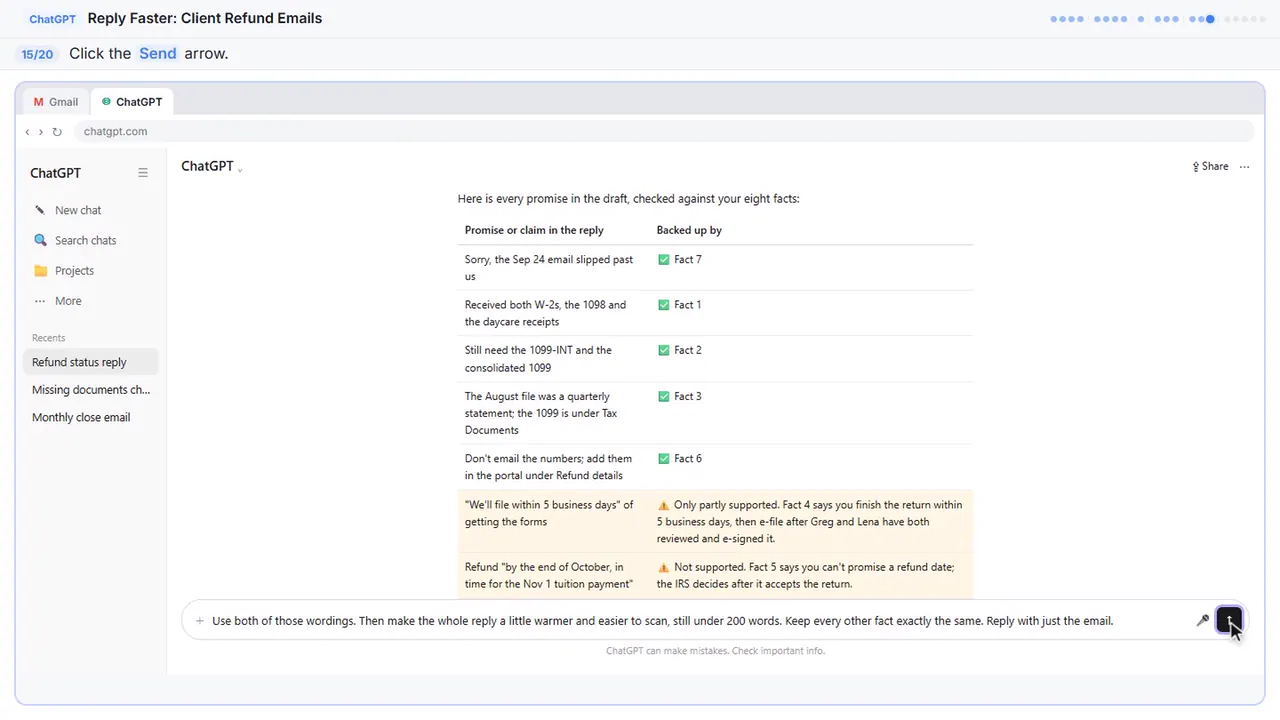Click into the message composer text
Image resolution: width=1280 pixels, height=720 pixels.
(662, 621)
